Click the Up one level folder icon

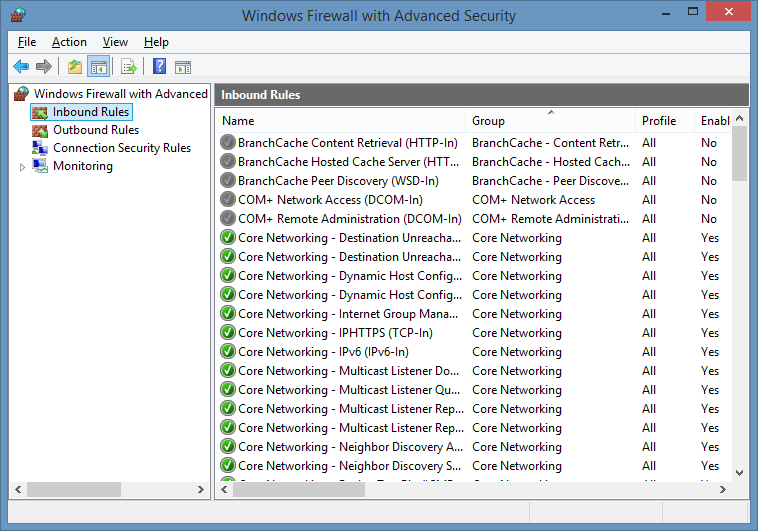pos(75,66)
